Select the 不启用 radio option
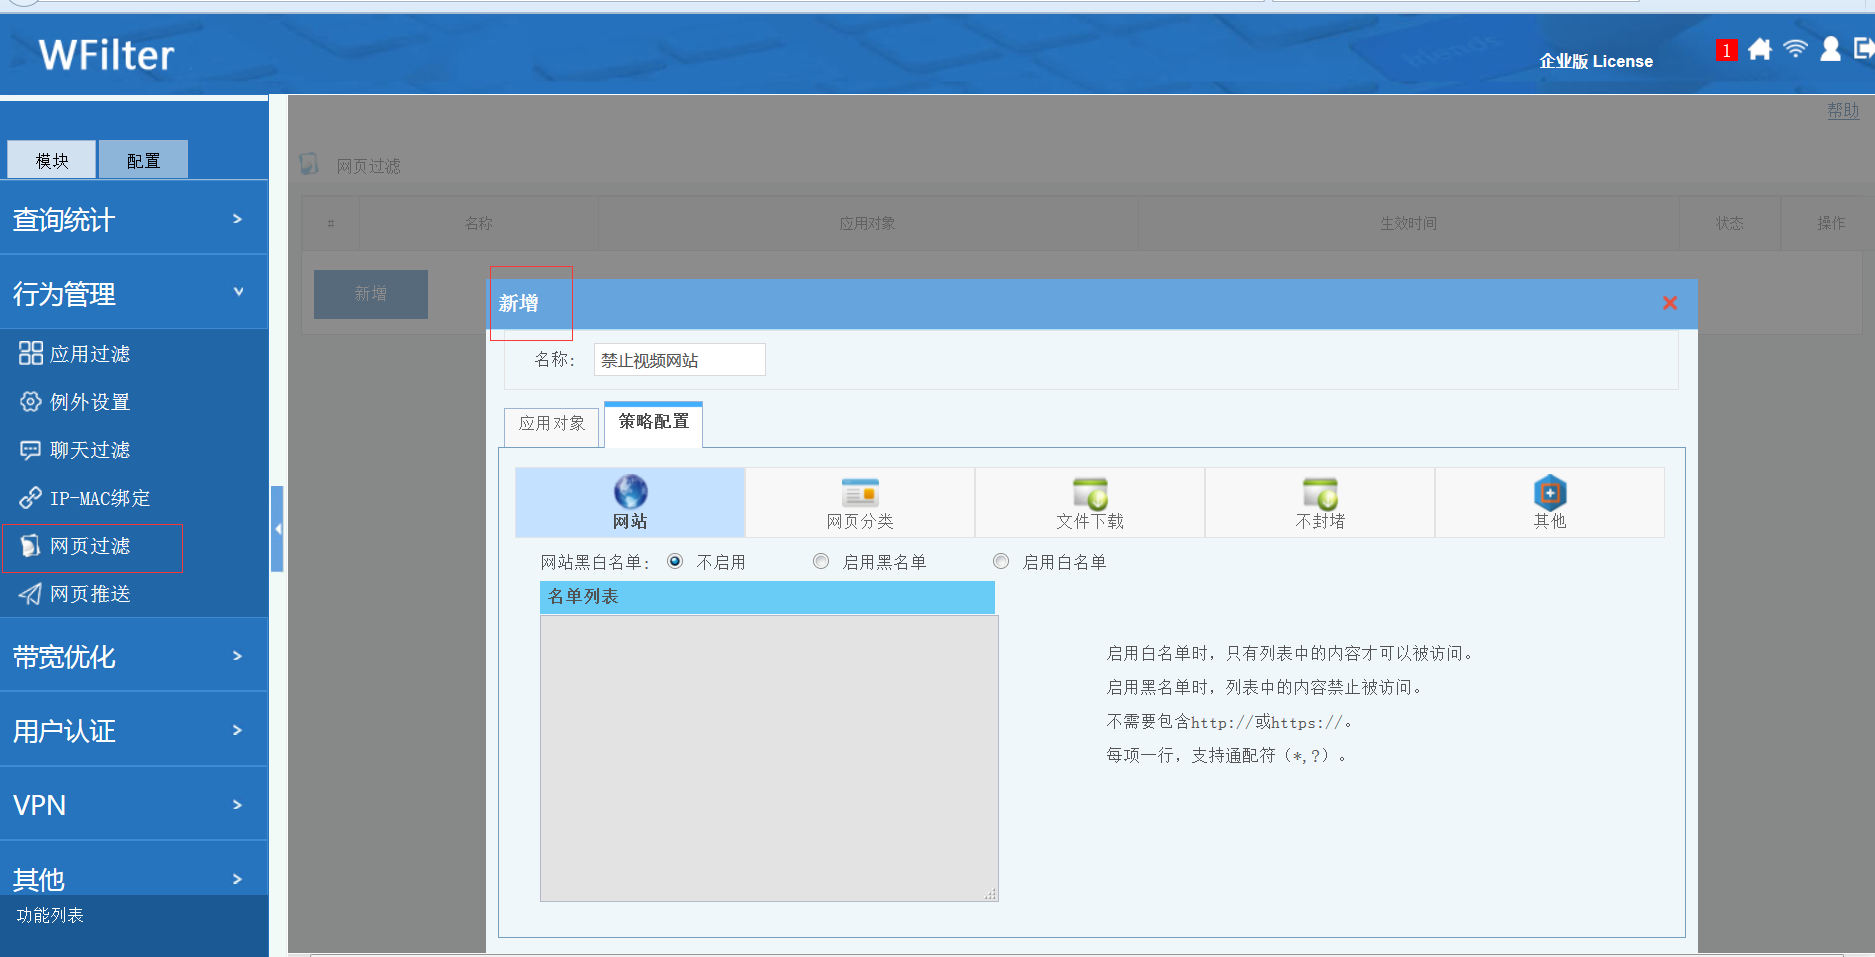 676,562
